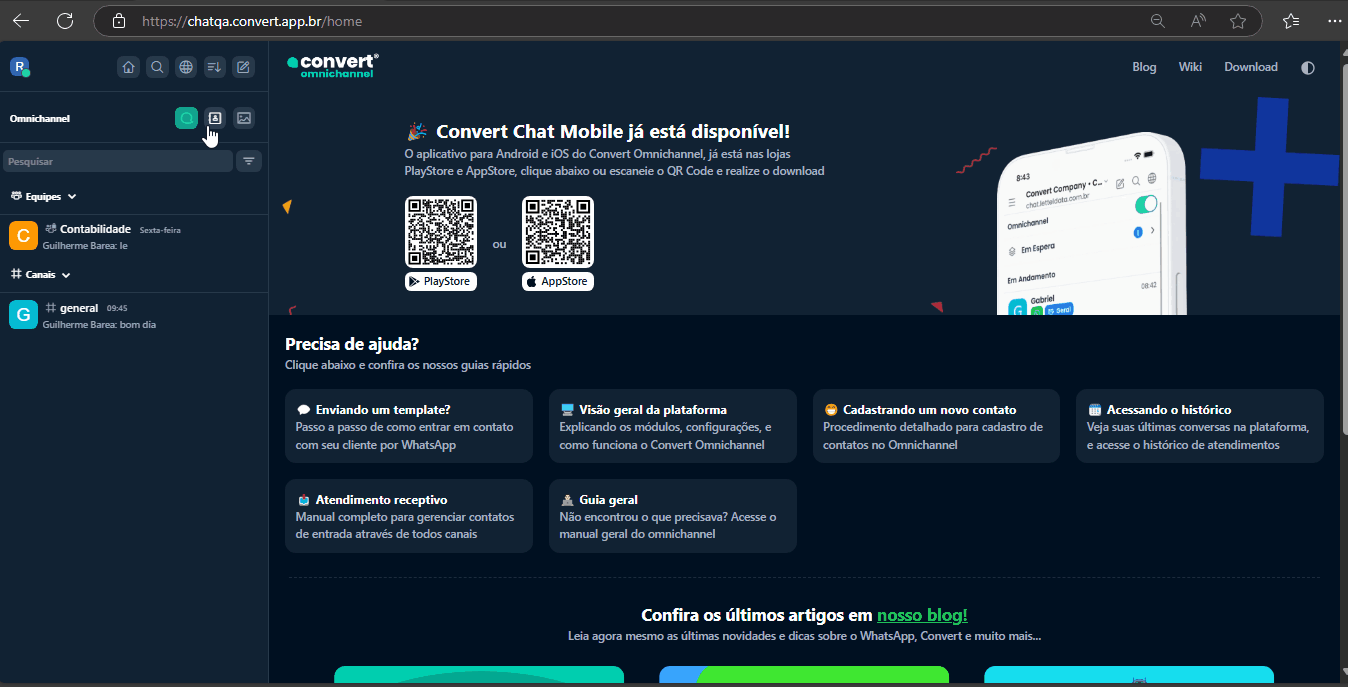Add page to favorites star icon
Screen dimensions: 1348x687
[x=1238, y=20]
